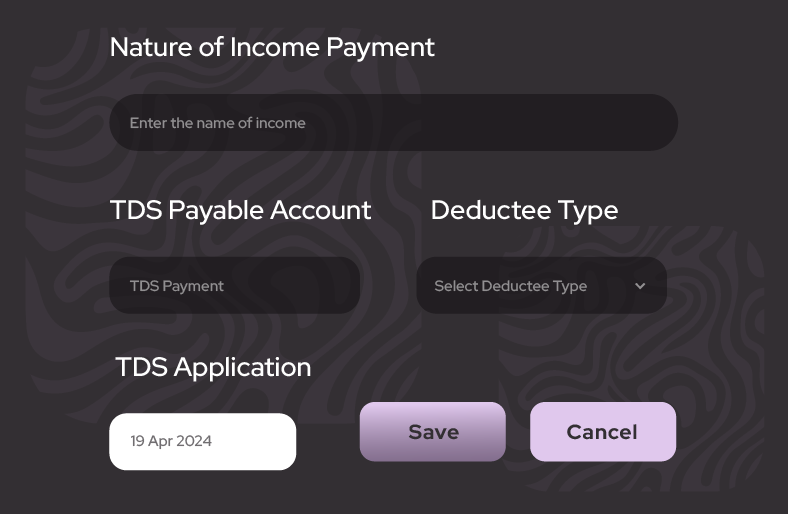Image resolution: width=788 pixels, height=514 pixels.
Task: Discard the form using Cancel
Action: click(x=602, y=432)
